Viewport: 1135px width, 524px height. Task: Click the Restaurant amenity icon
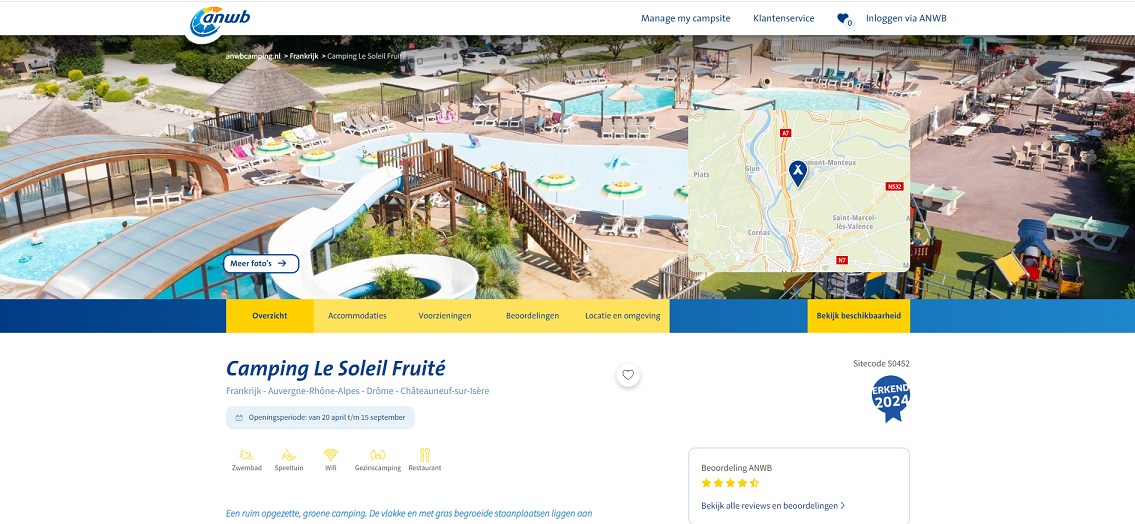point(425,455)
